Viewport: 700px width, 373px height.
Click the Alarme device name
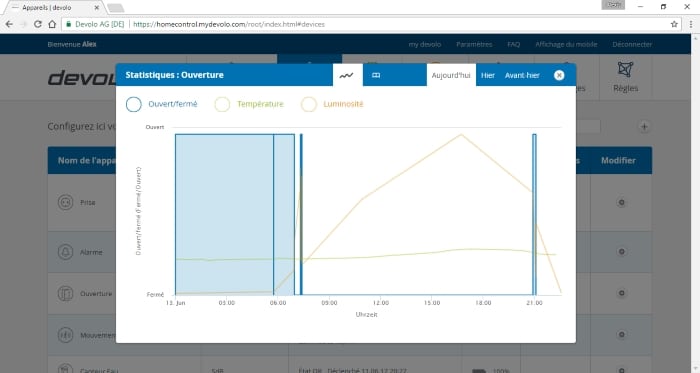coord(91,252)
